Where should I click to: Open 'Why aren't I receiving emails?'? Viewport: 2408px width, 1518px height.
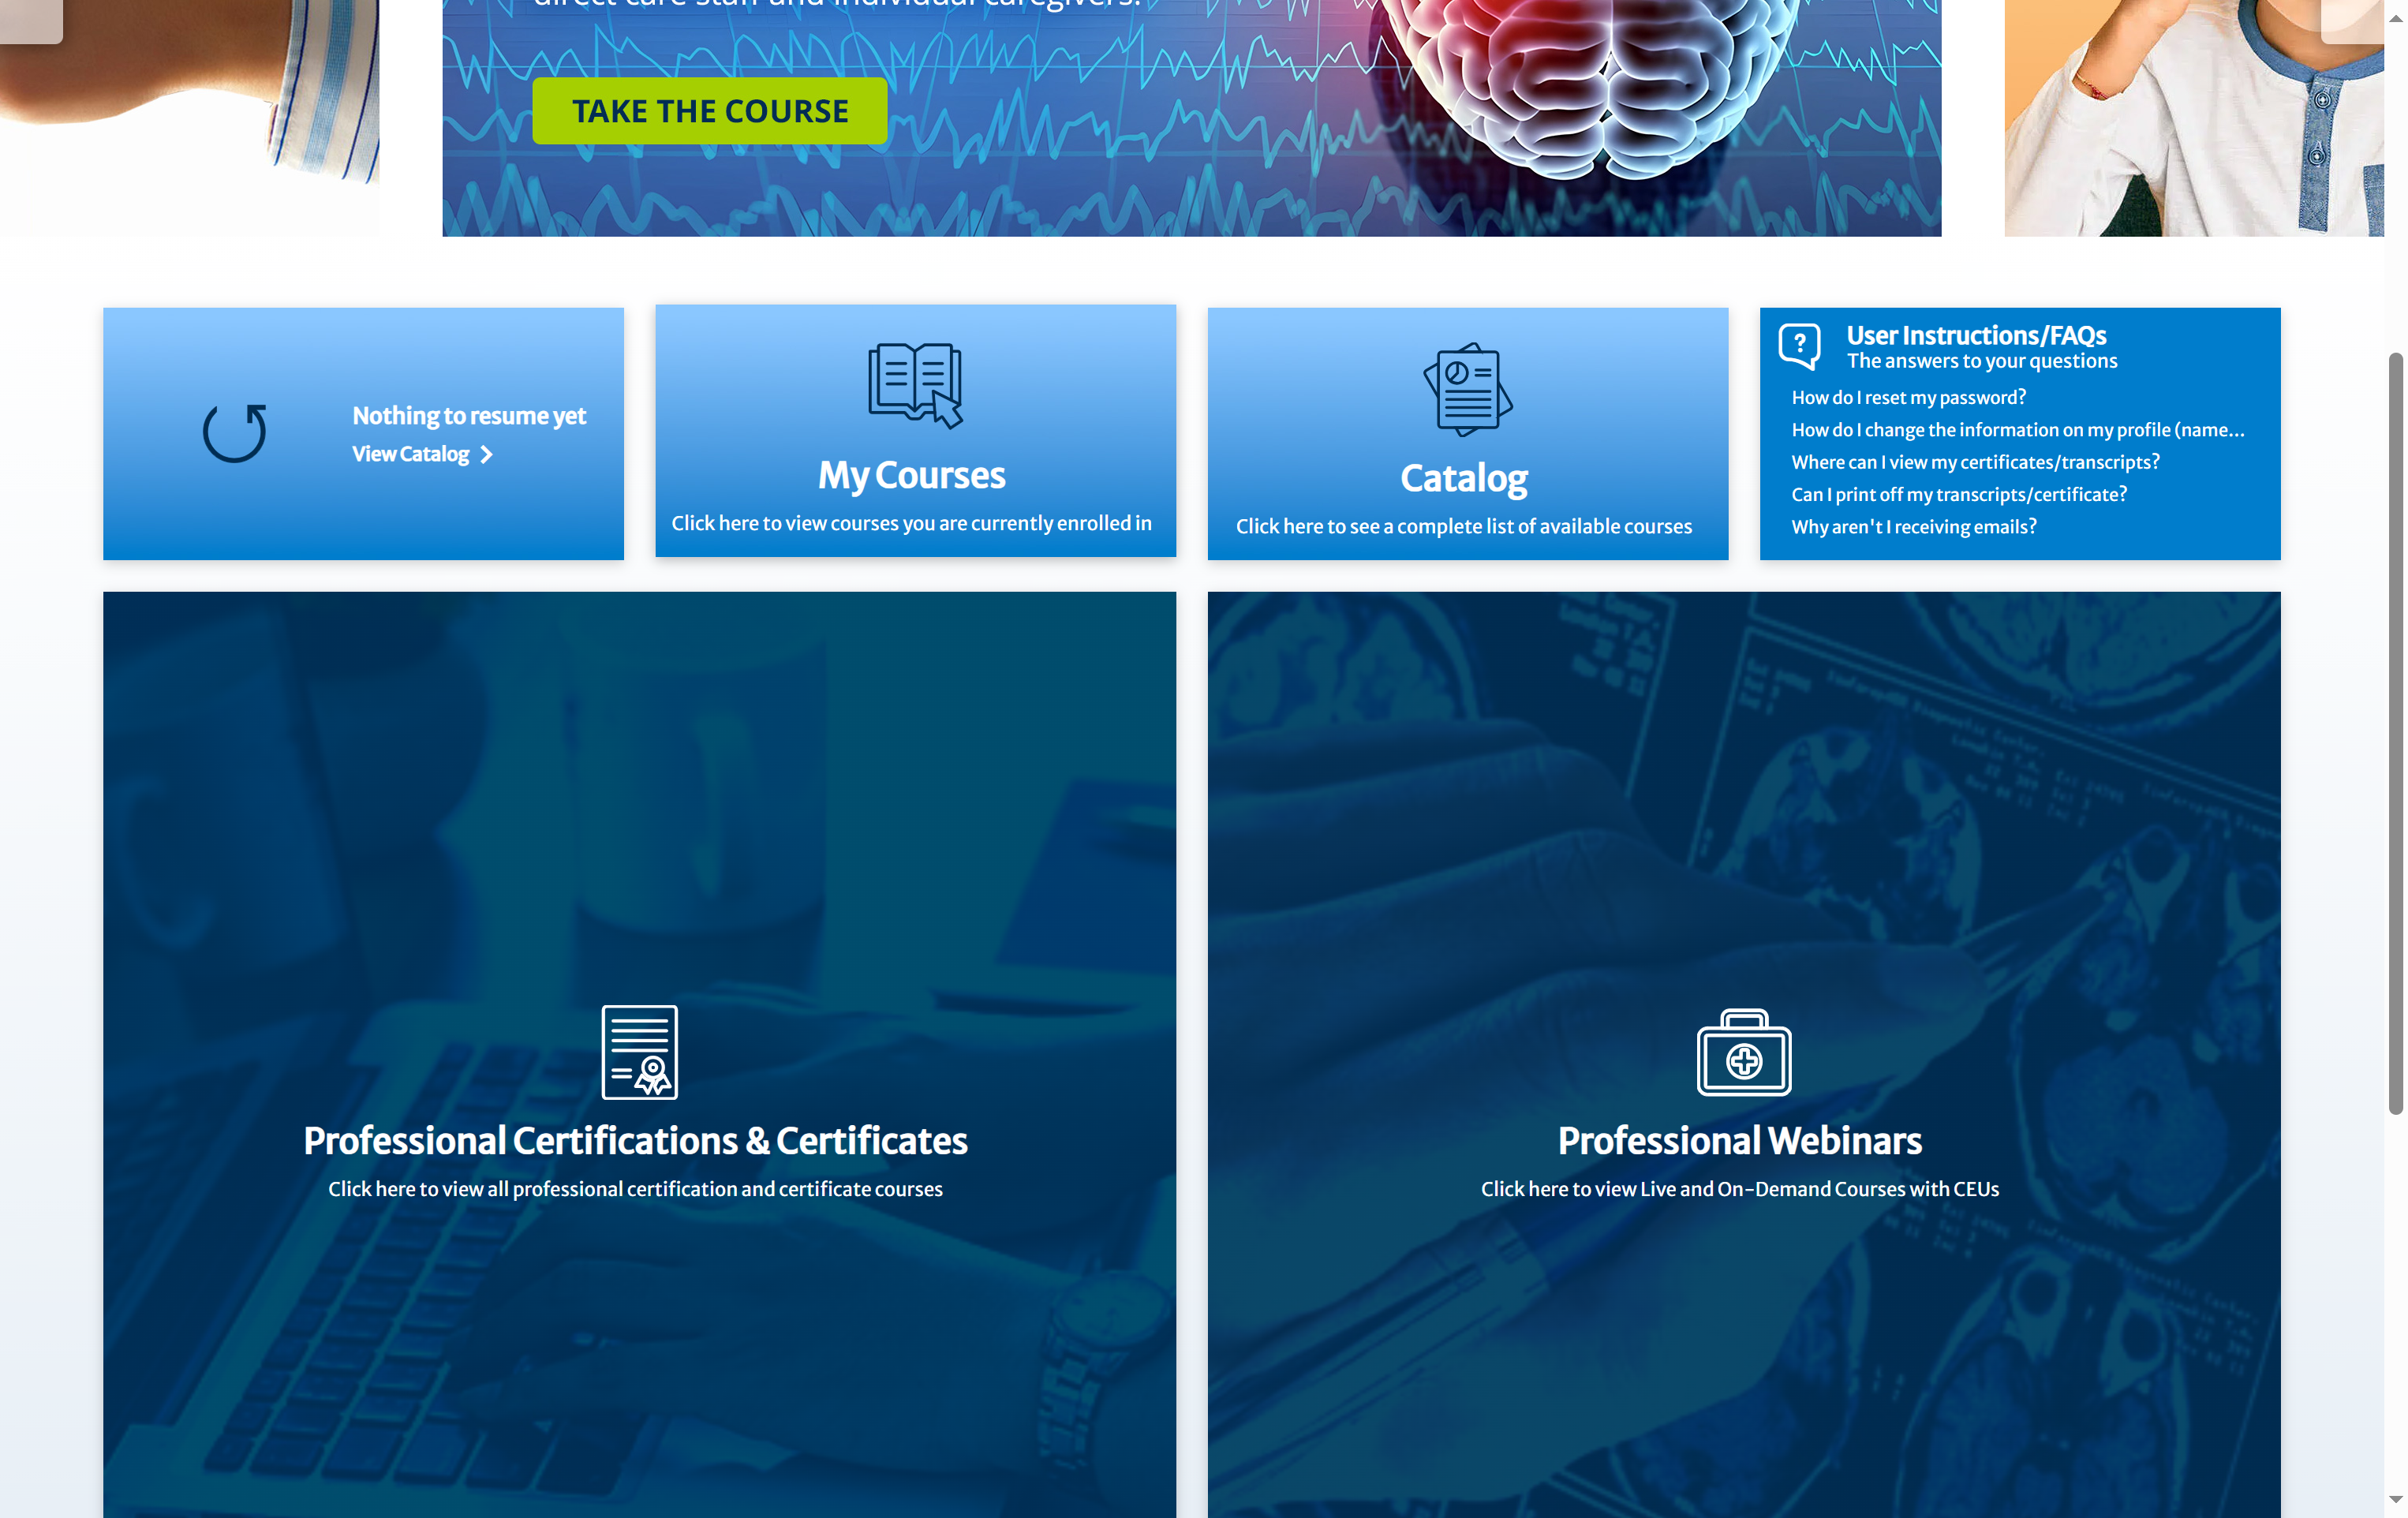(x=1914, y=527)
